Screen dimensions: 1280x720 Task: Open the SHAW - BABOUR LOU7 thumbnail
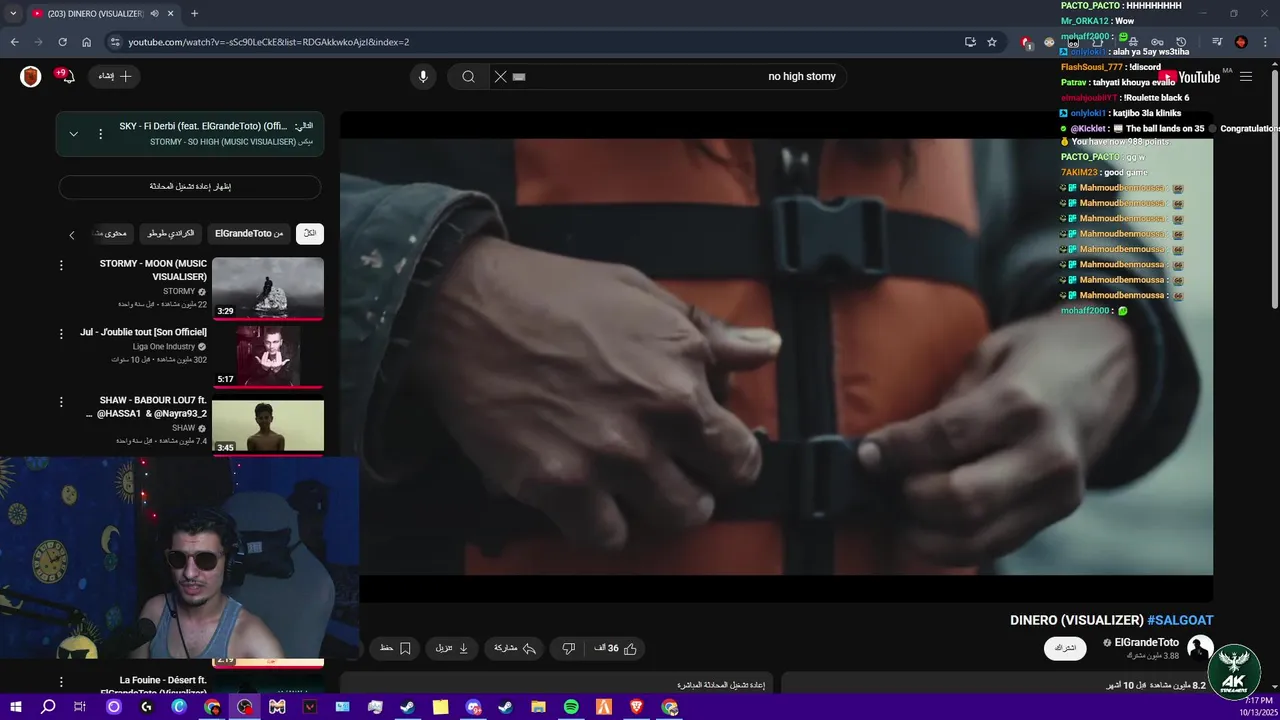[x=268, y=426]
